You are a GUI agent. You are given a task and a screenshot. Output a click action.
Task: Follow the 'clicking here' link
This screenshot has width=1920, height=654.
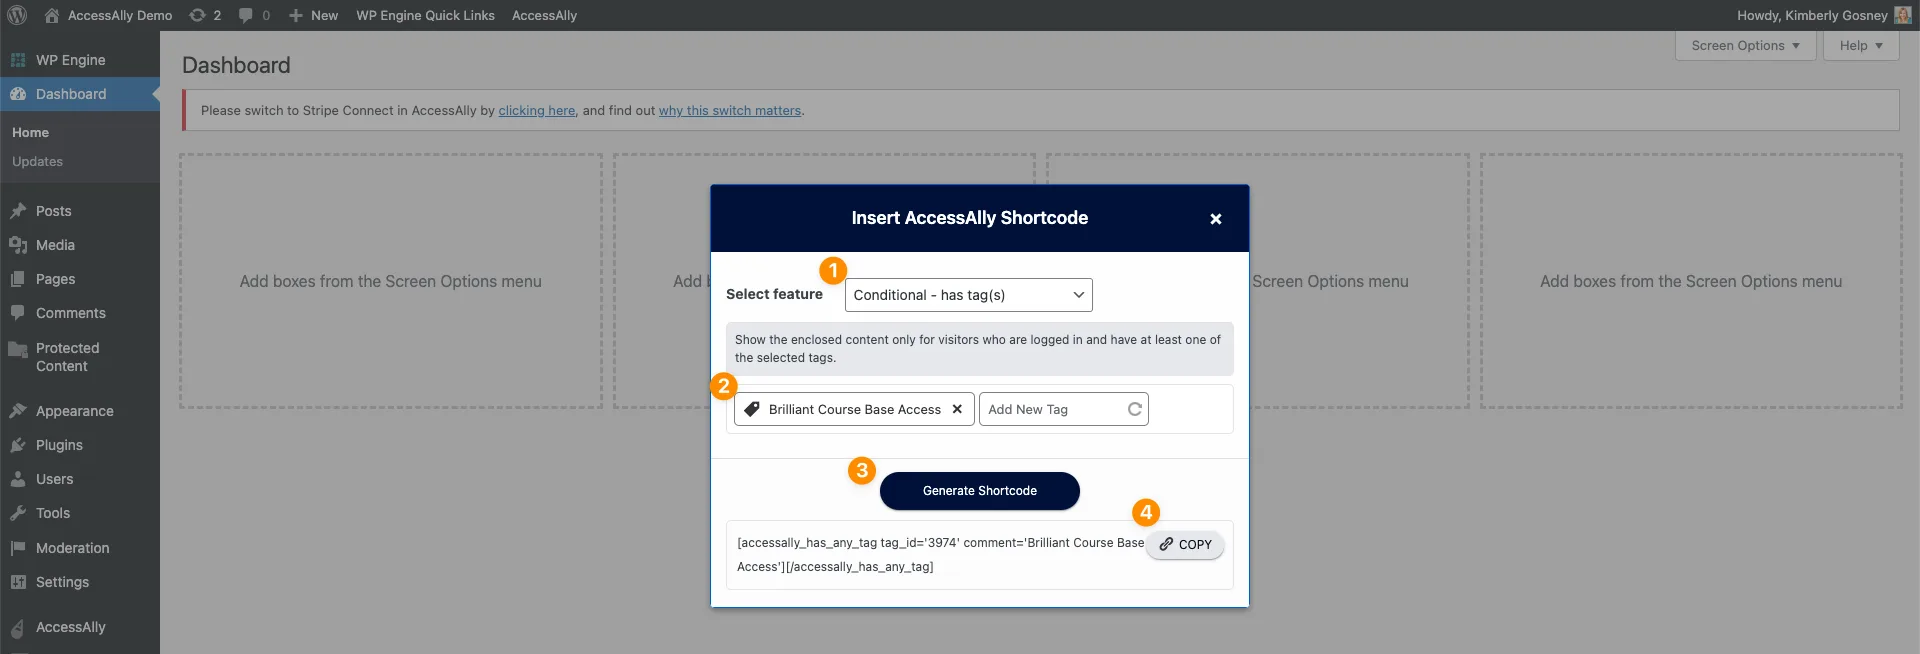(x=537, y=110)
